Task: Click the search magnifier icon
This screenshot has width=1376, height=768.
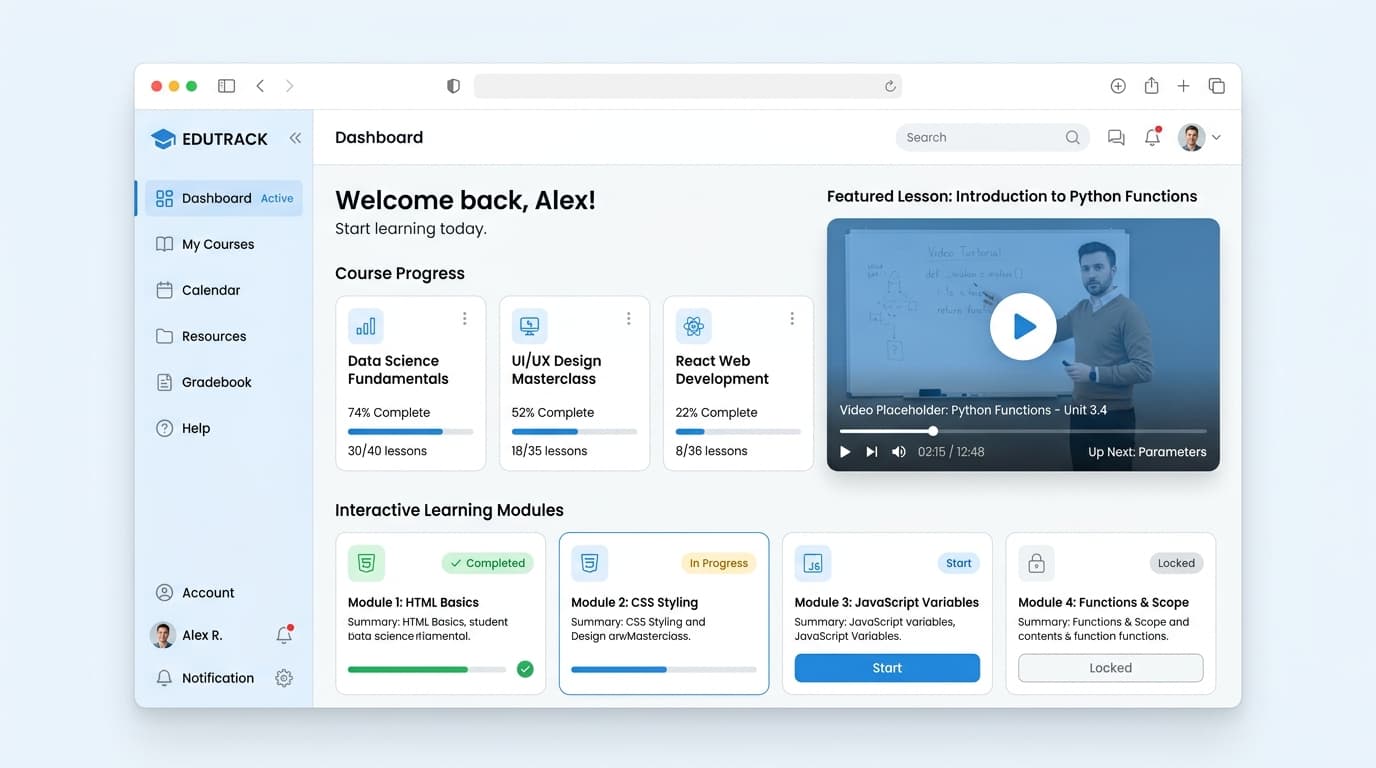Action: click(x=1072, y=138)
